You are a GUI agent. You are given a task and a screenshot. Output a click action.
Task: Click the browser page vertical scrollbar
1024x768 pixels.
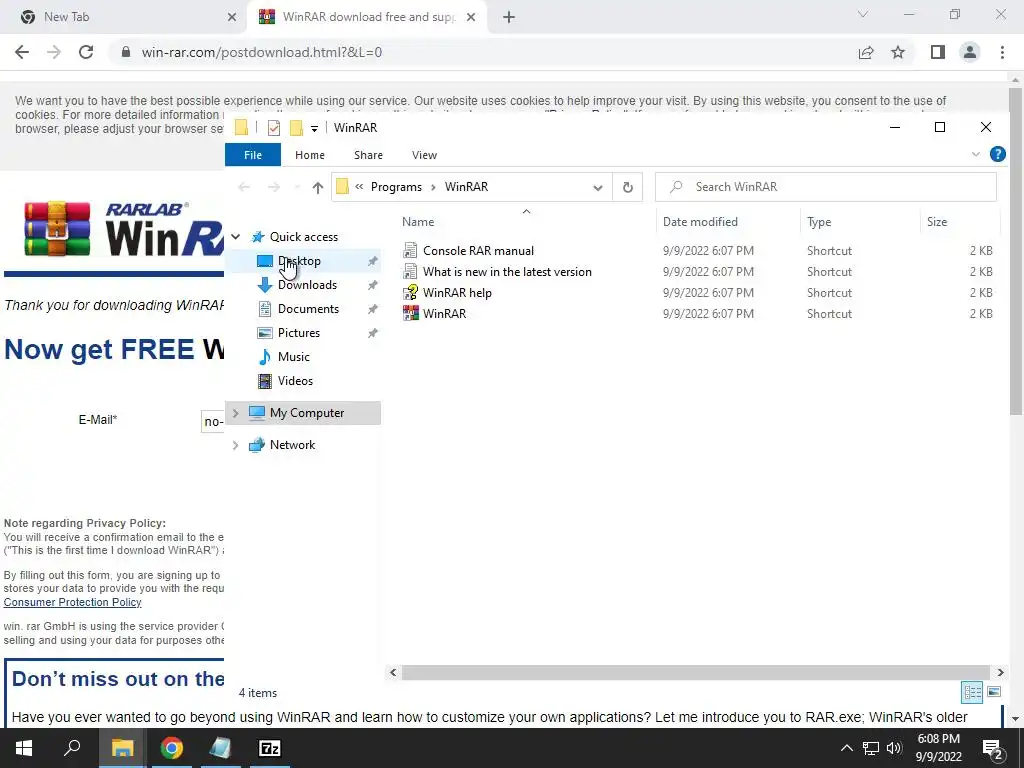(1015, 251)
